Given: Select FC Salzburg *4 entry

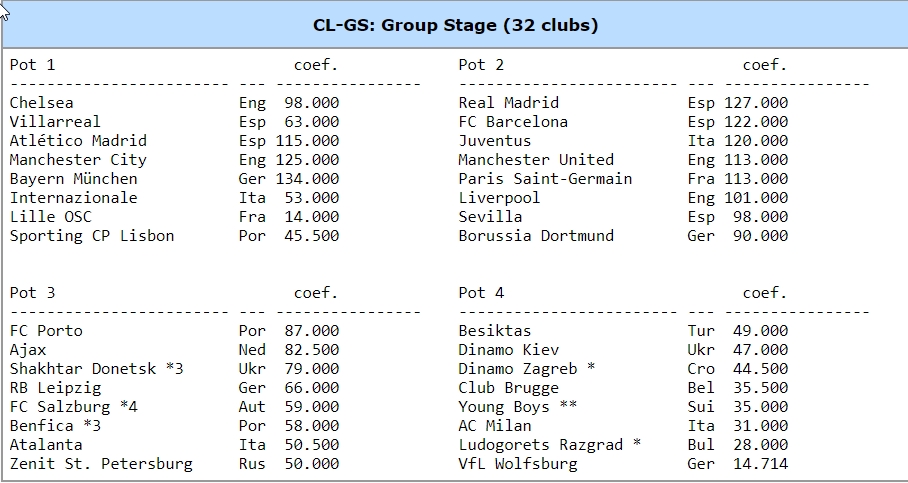Looking at the screenshot, I should coord(74,407).
